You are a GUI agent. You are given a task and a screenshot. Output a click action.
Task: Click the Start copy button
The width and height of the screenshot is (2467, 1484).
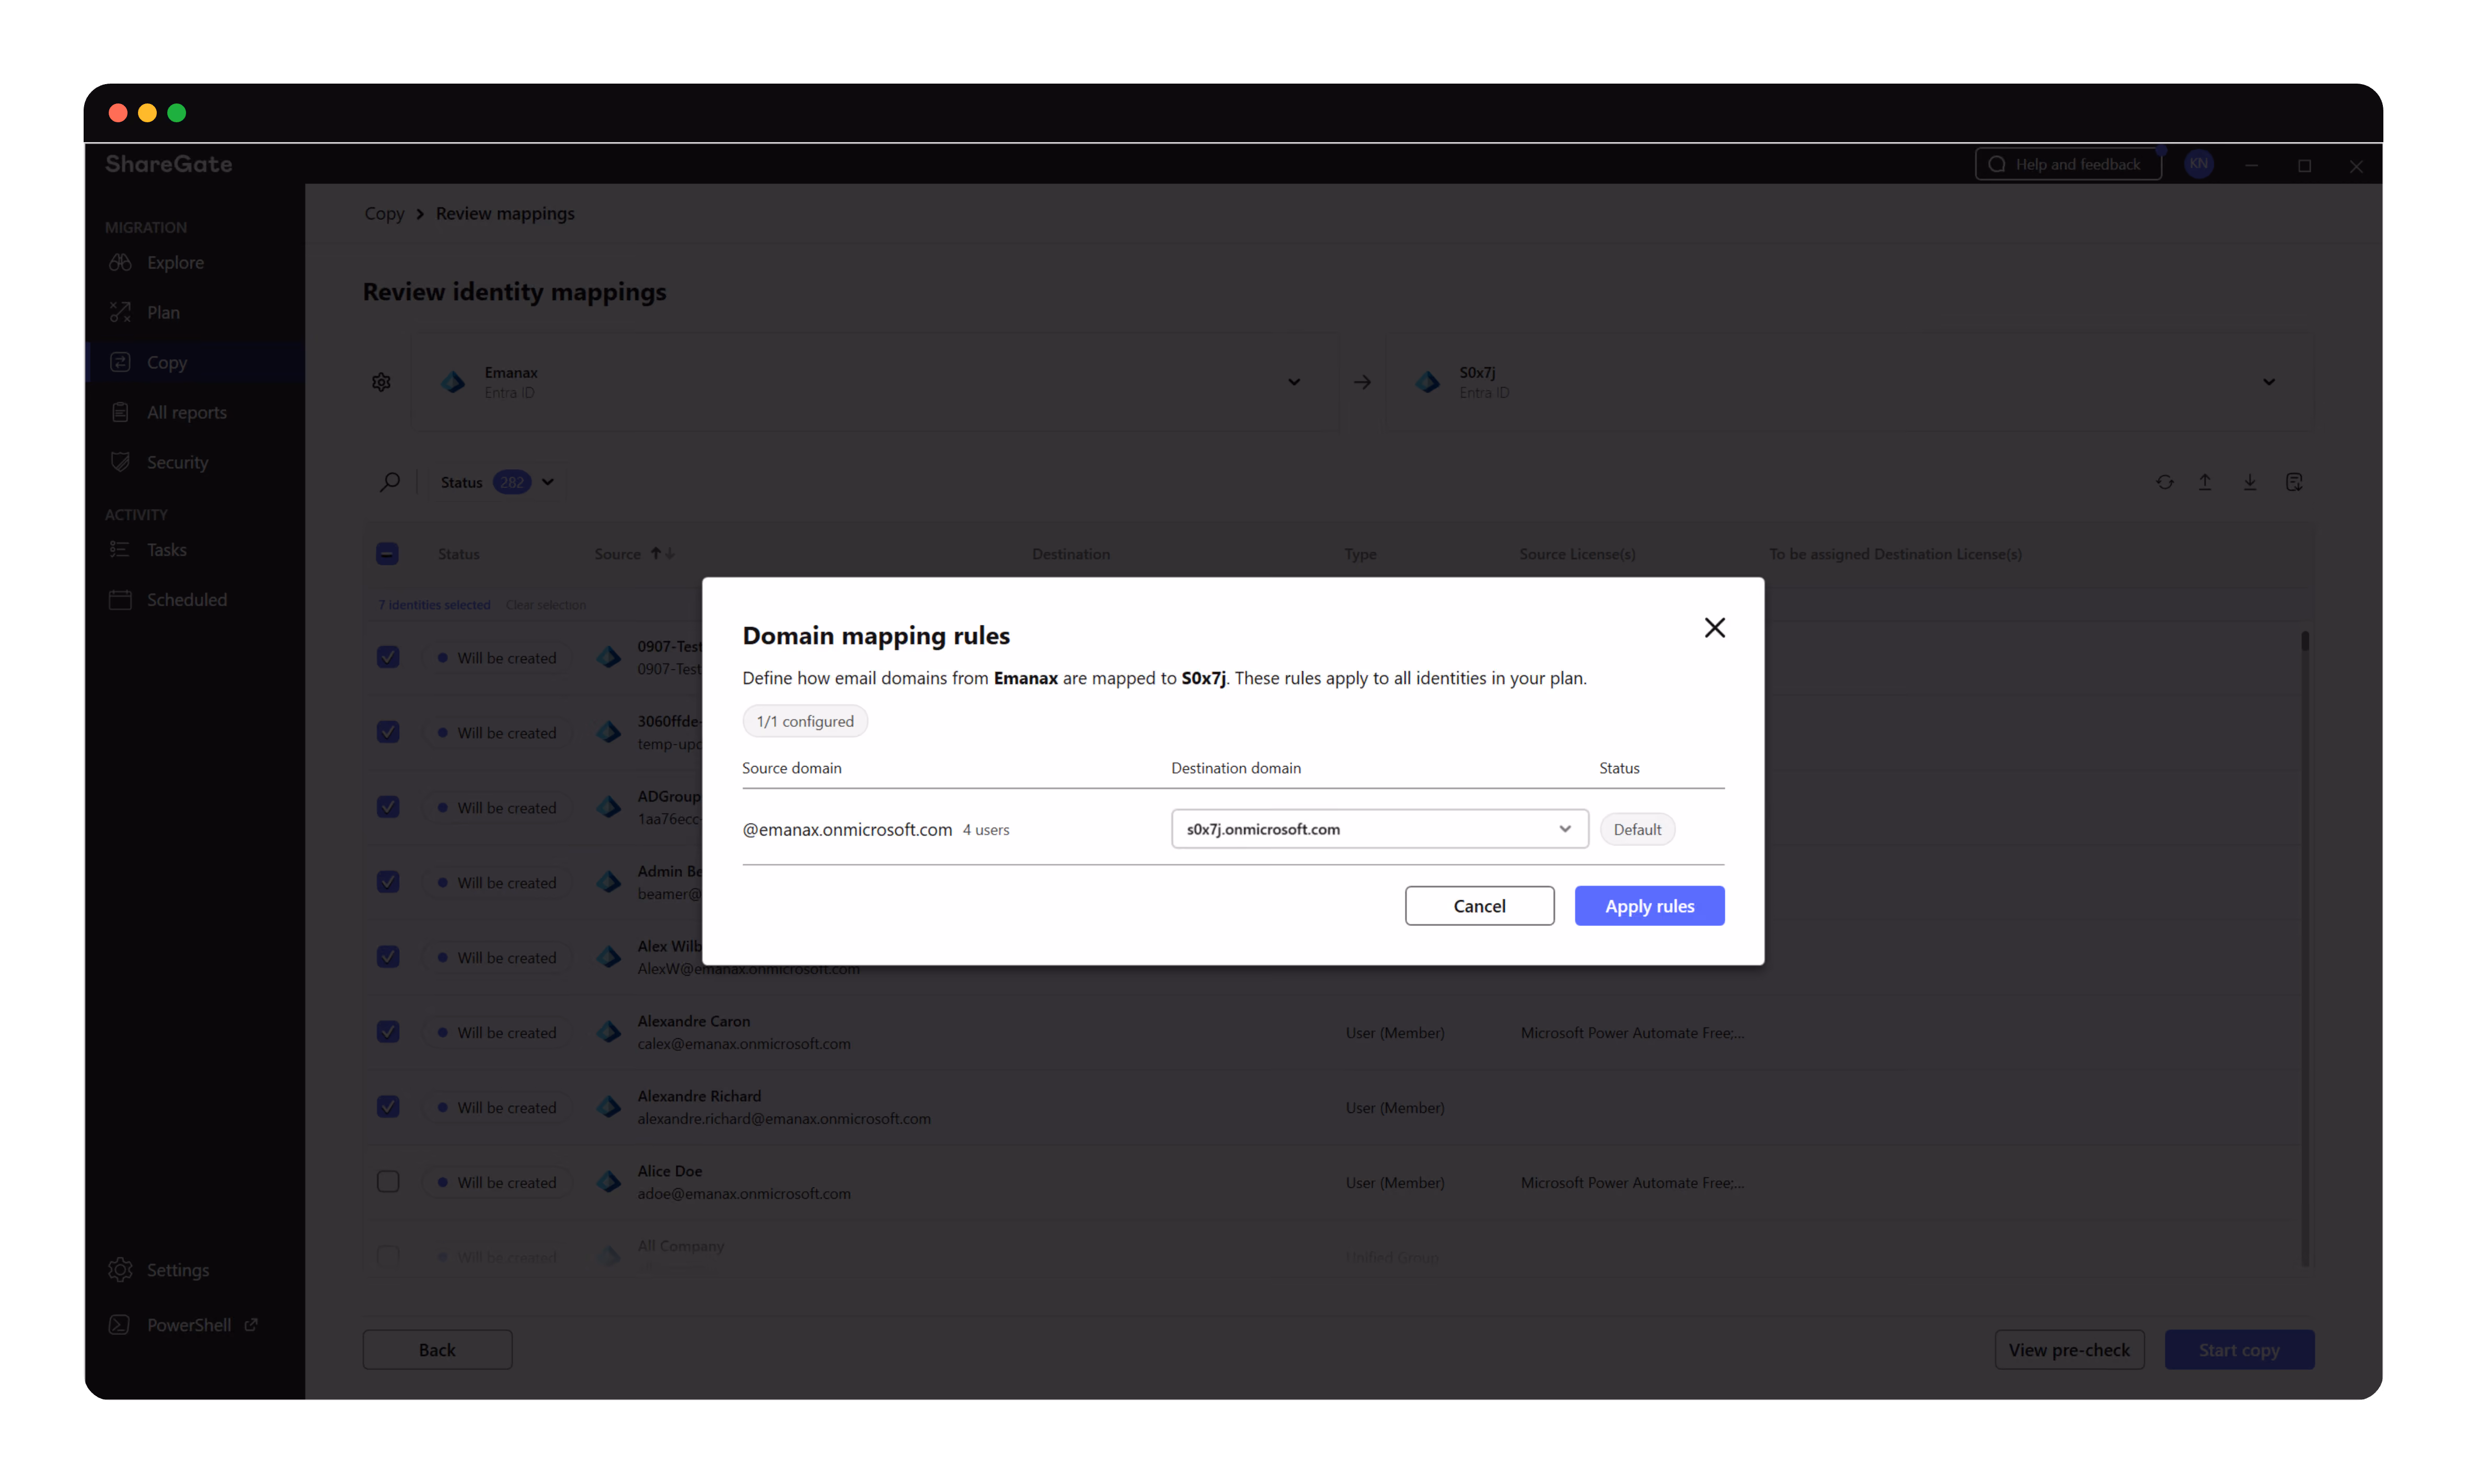click(2239, 1350)
